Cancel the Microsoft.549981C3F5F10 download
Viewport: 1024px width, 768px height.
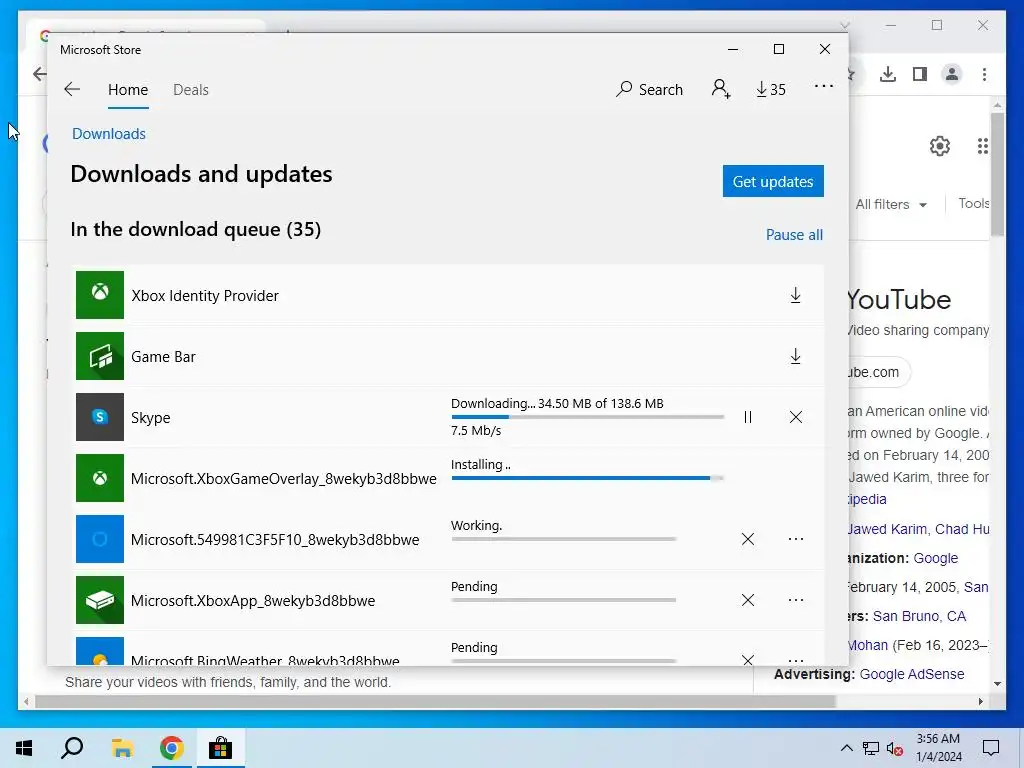tap(748, 539)
